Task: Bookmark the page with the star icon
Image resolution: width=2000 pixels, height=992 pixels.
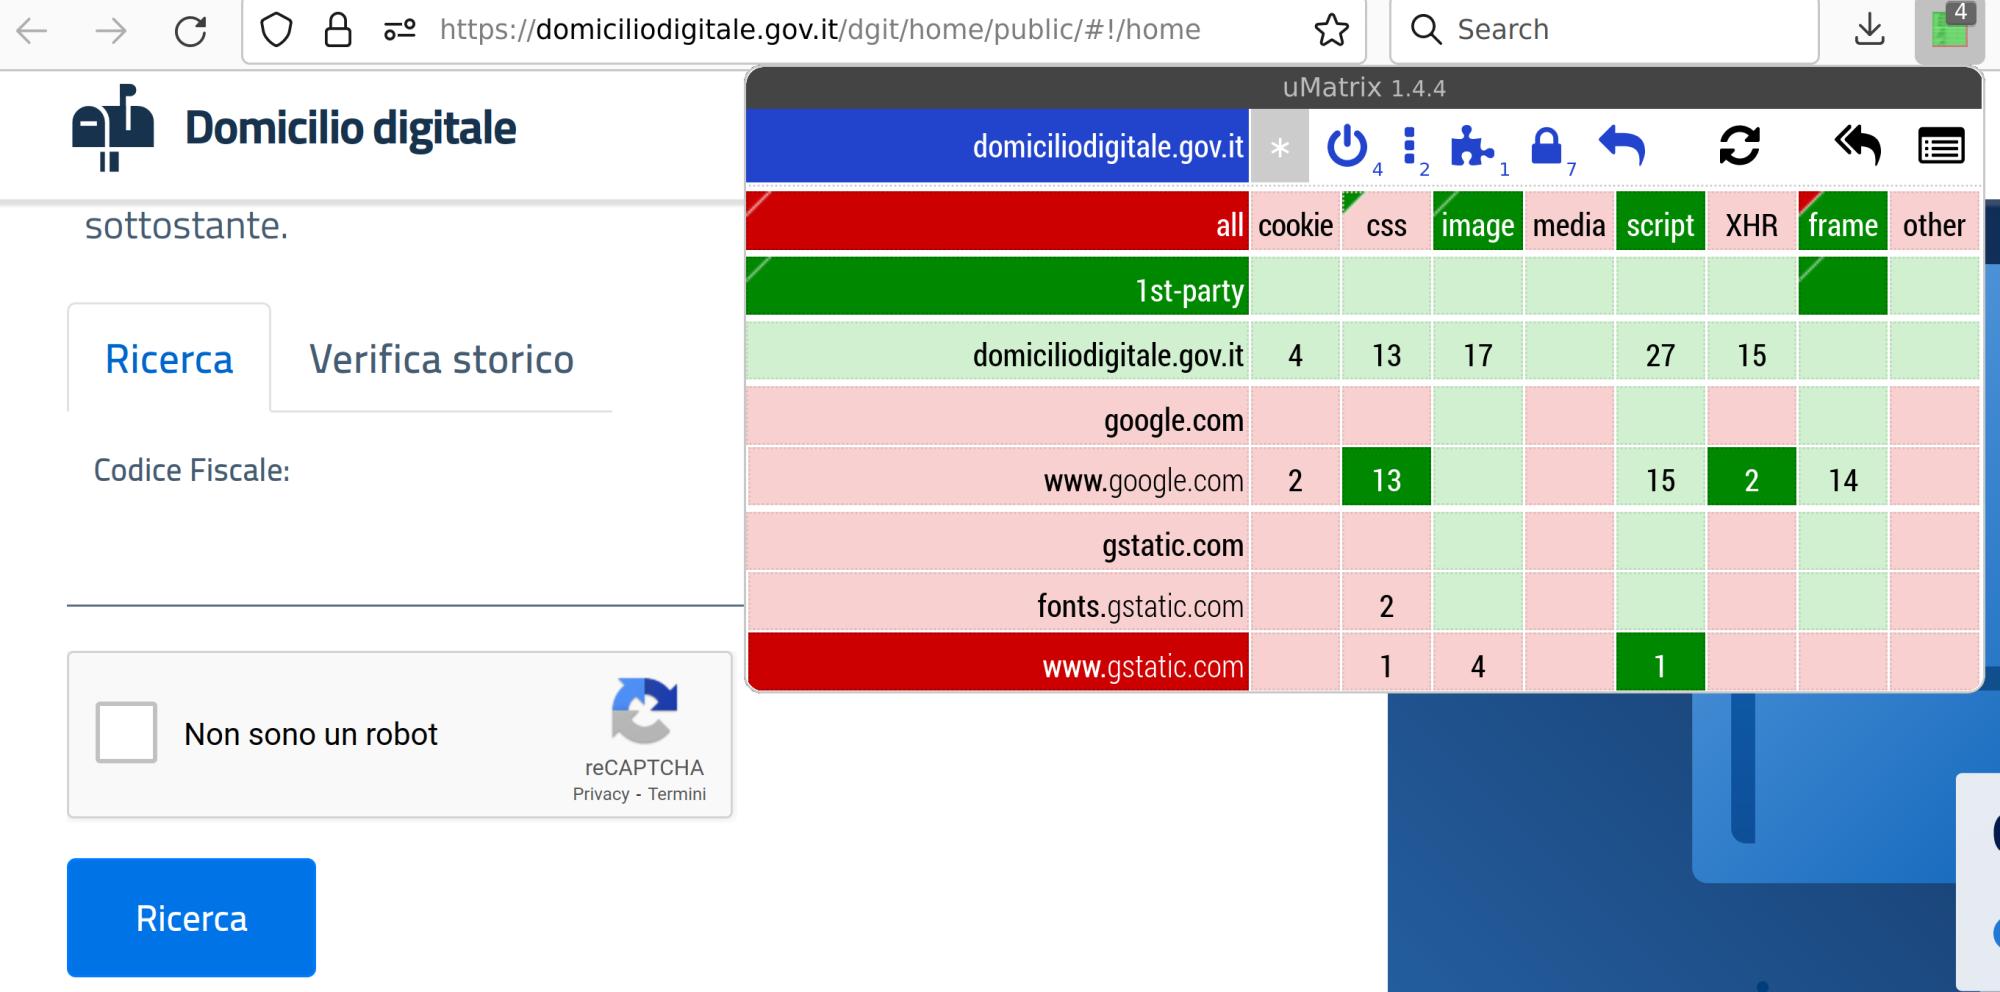Action: click(x=1331, y=30)
